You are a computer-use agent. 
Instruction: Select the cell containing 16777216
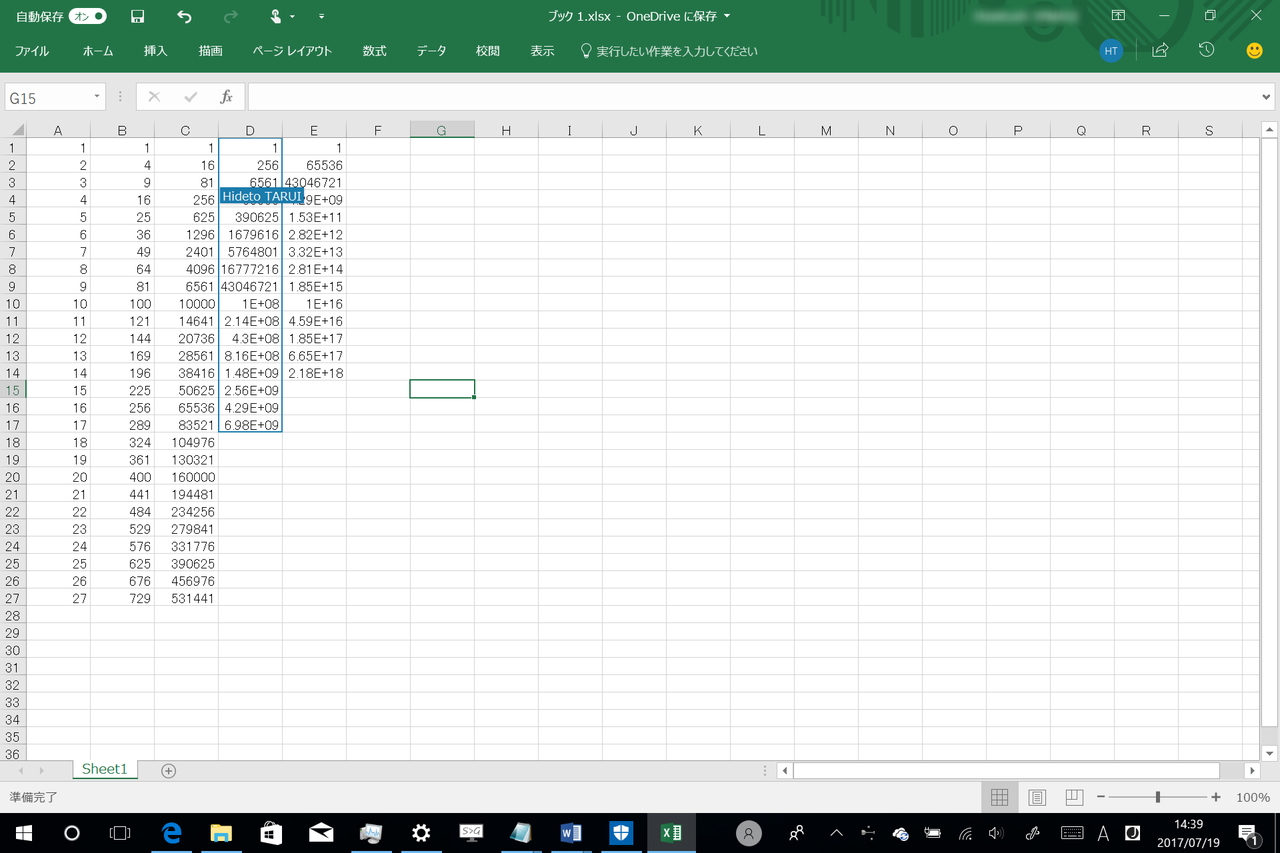pyautogui.click(x=250, y=269)
